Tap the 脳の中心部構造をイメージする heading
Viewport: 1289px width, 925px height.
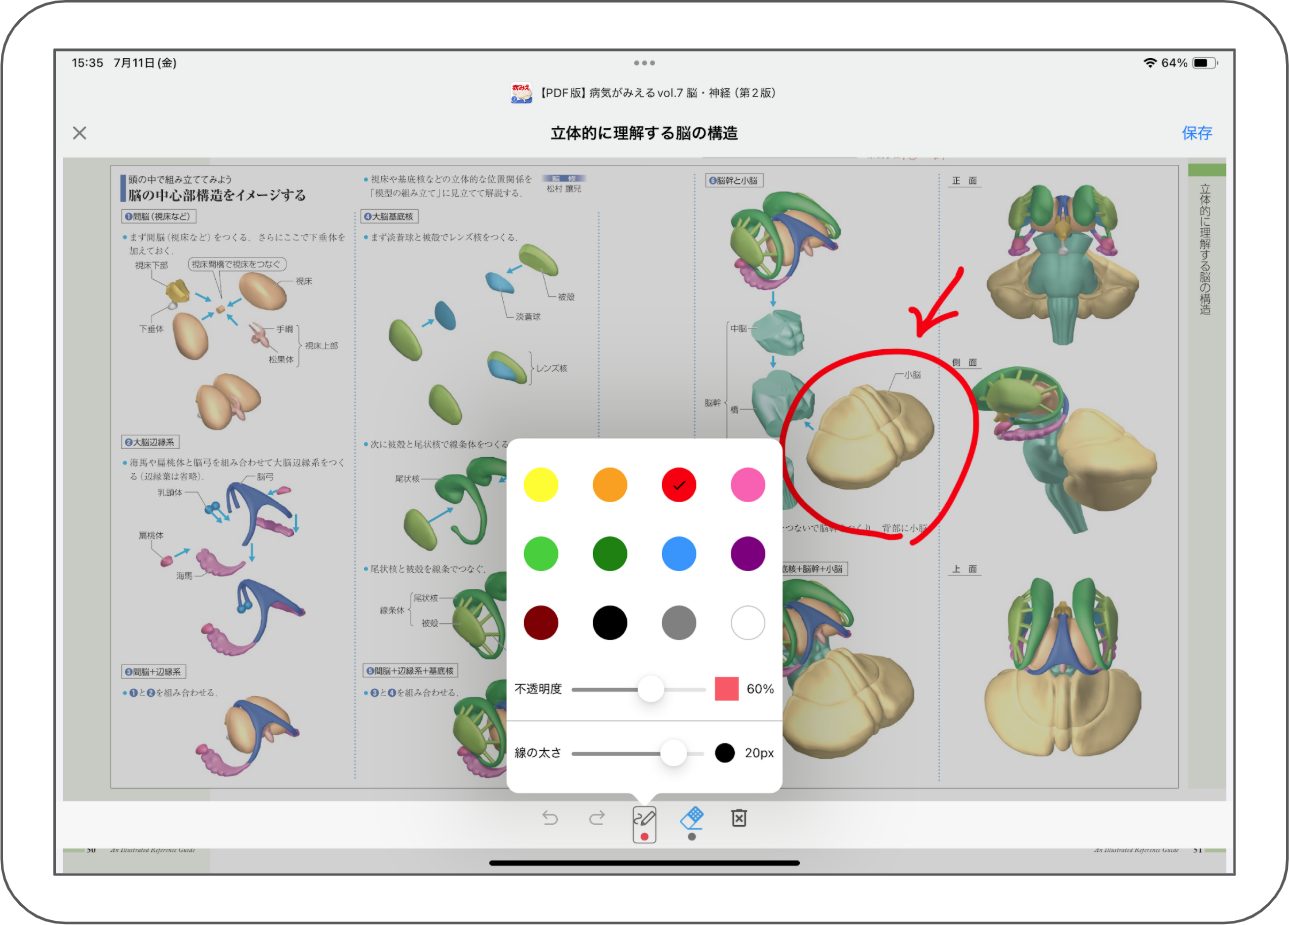click(217, 195)
